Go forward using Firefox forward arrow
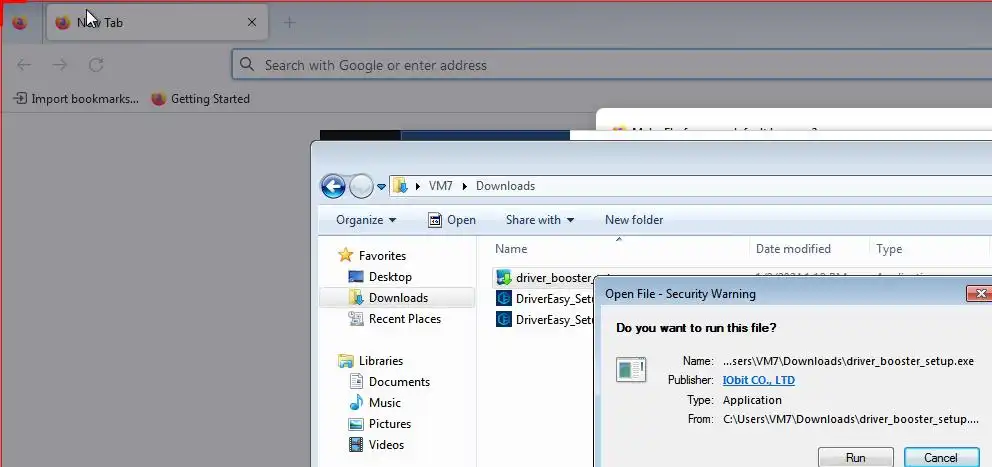This screenshot has width=992, height=467. click(x=60, y=65)
